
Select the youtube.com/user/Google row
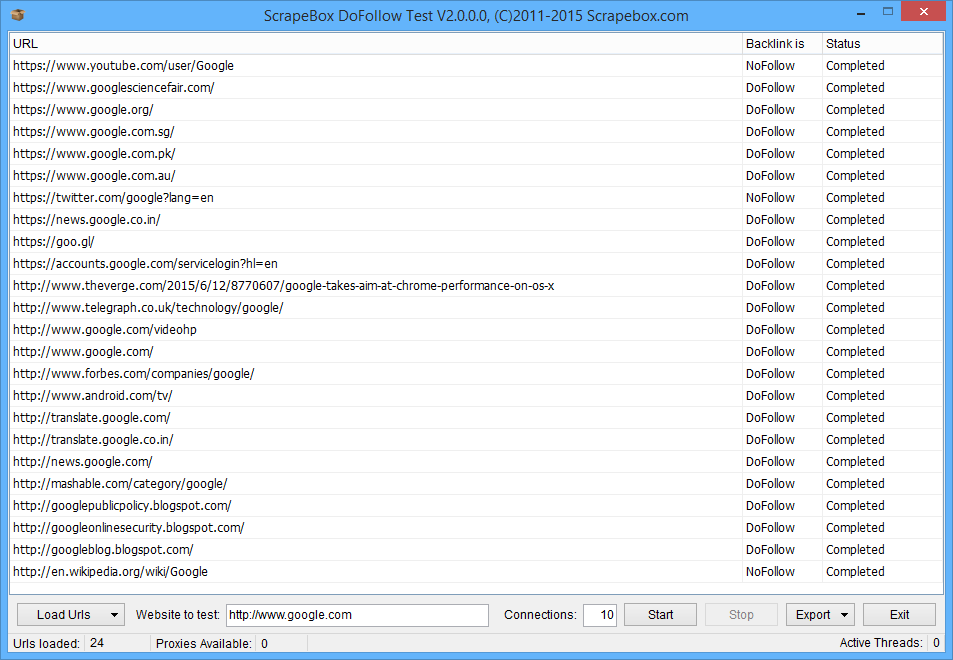[x=124, y=66]
